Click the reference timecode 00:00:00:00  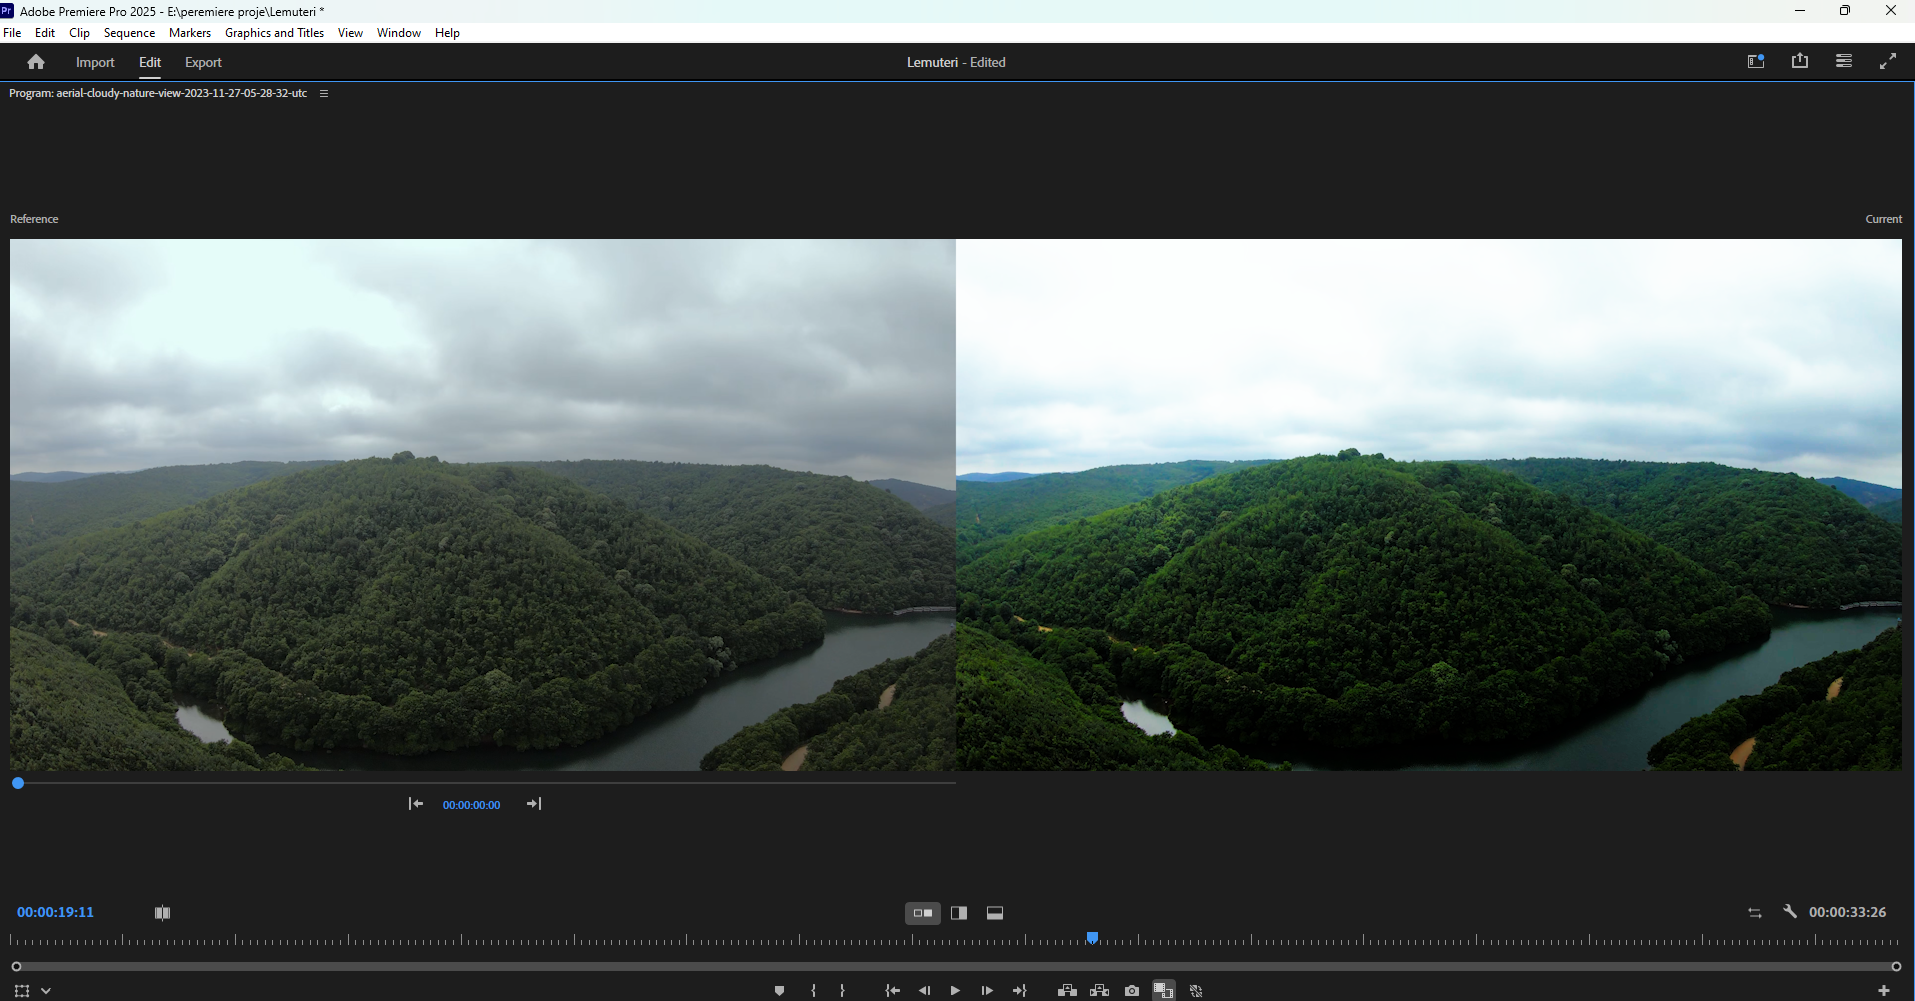(471, 805)
